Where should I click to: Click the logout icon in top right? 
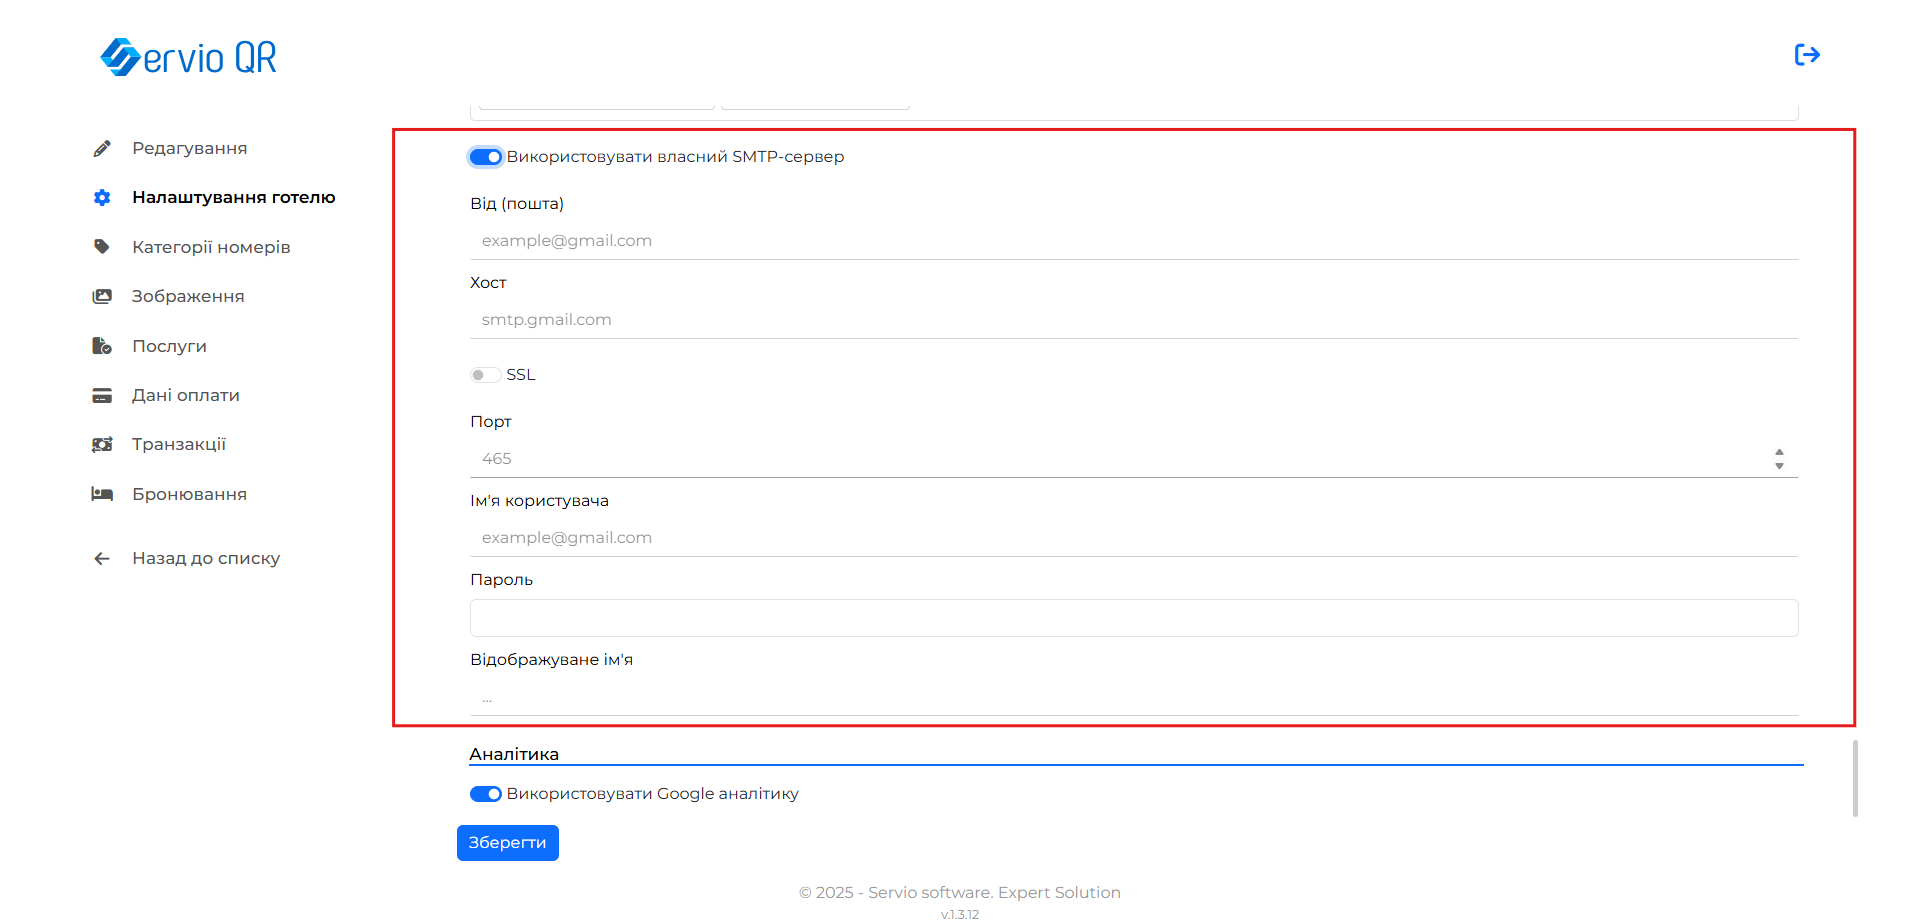1806,55
